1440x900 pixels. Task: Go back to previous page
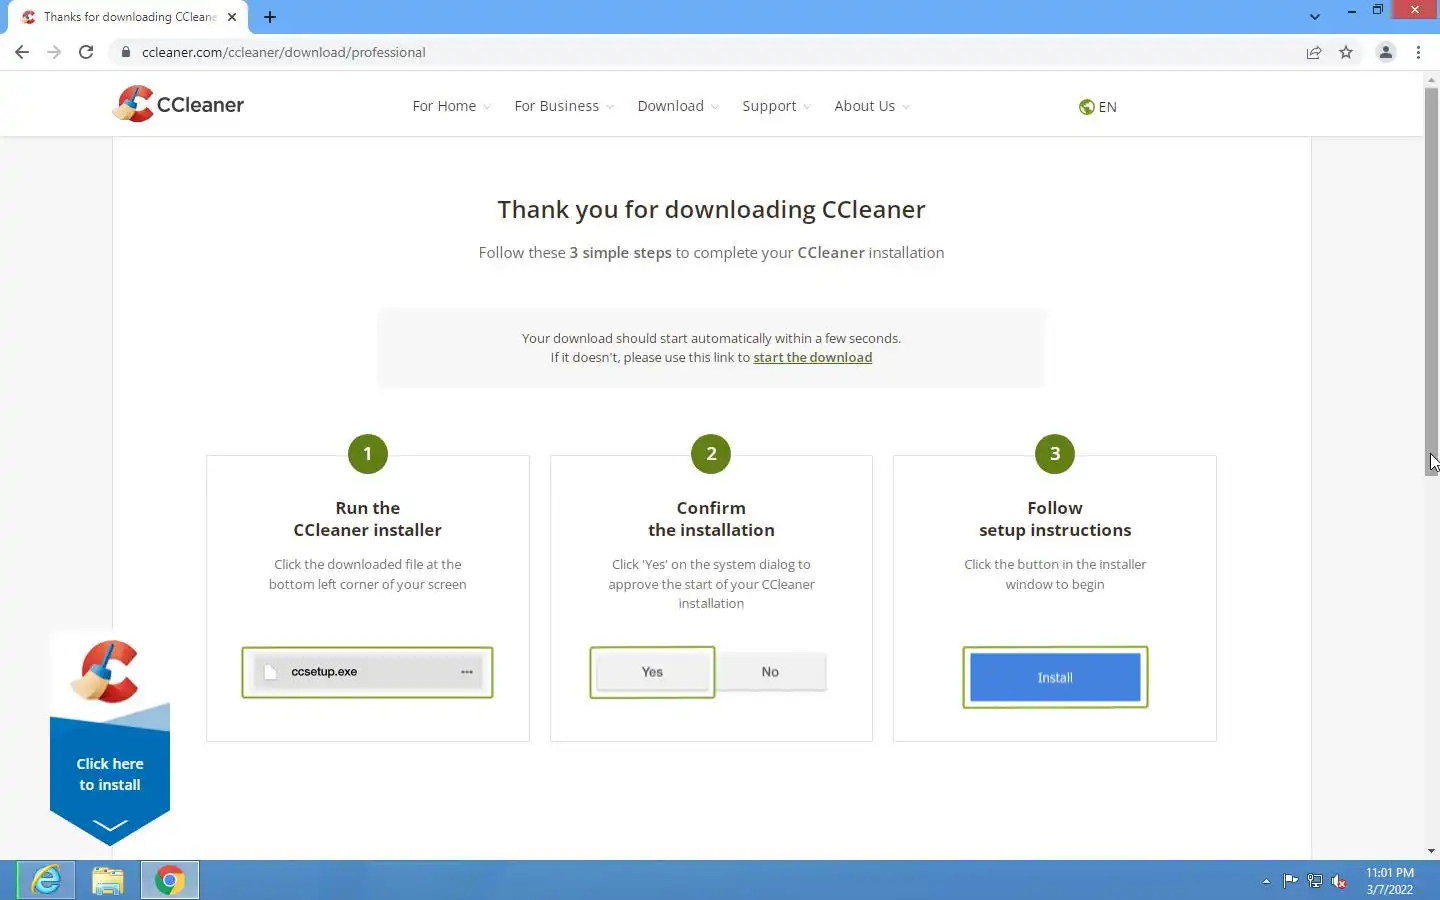22,52
